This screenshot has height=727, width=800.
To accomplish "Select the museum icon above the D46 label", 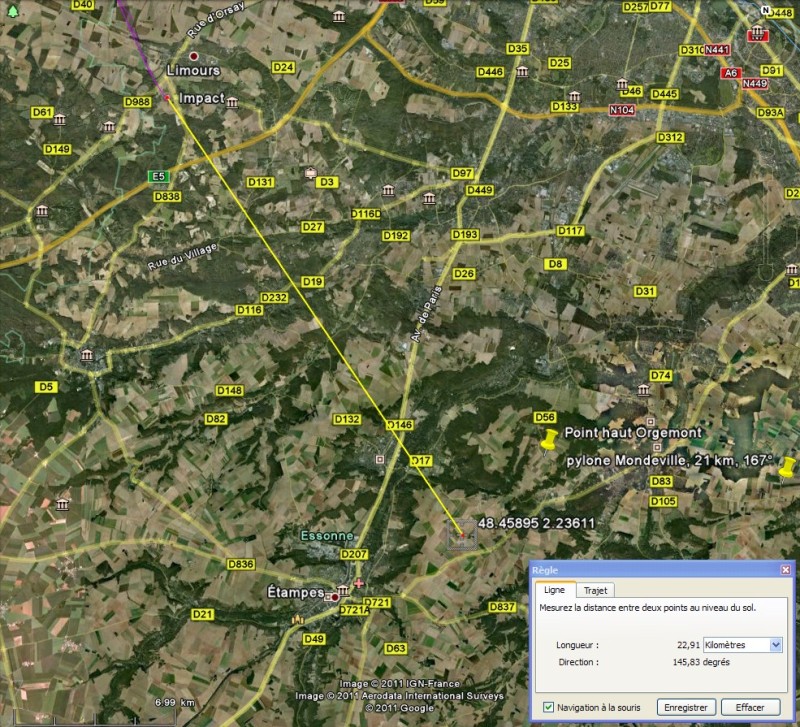I will (622, 84).
